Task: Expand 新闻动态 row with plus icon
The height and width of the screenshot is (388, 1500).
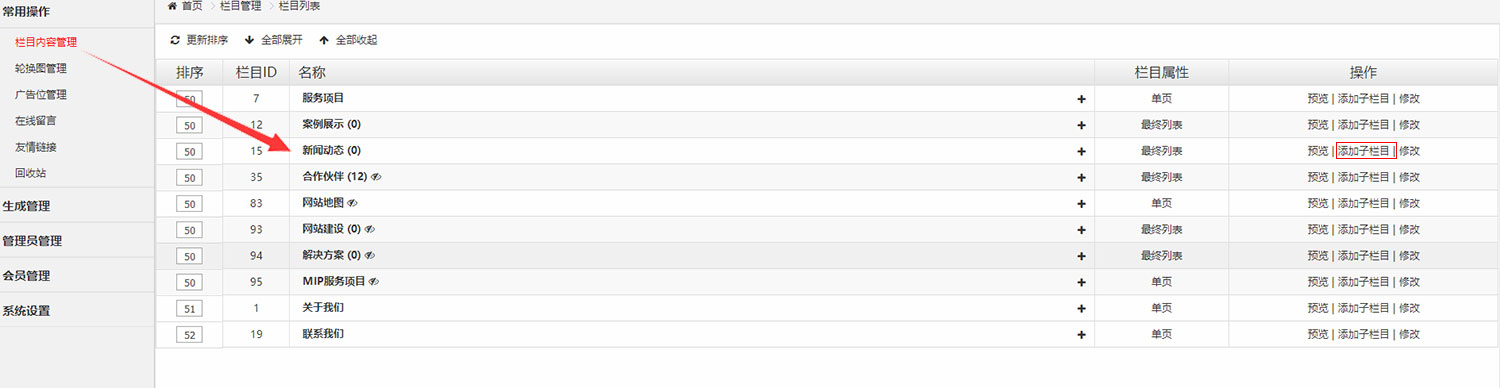Action: point(1081,151)
